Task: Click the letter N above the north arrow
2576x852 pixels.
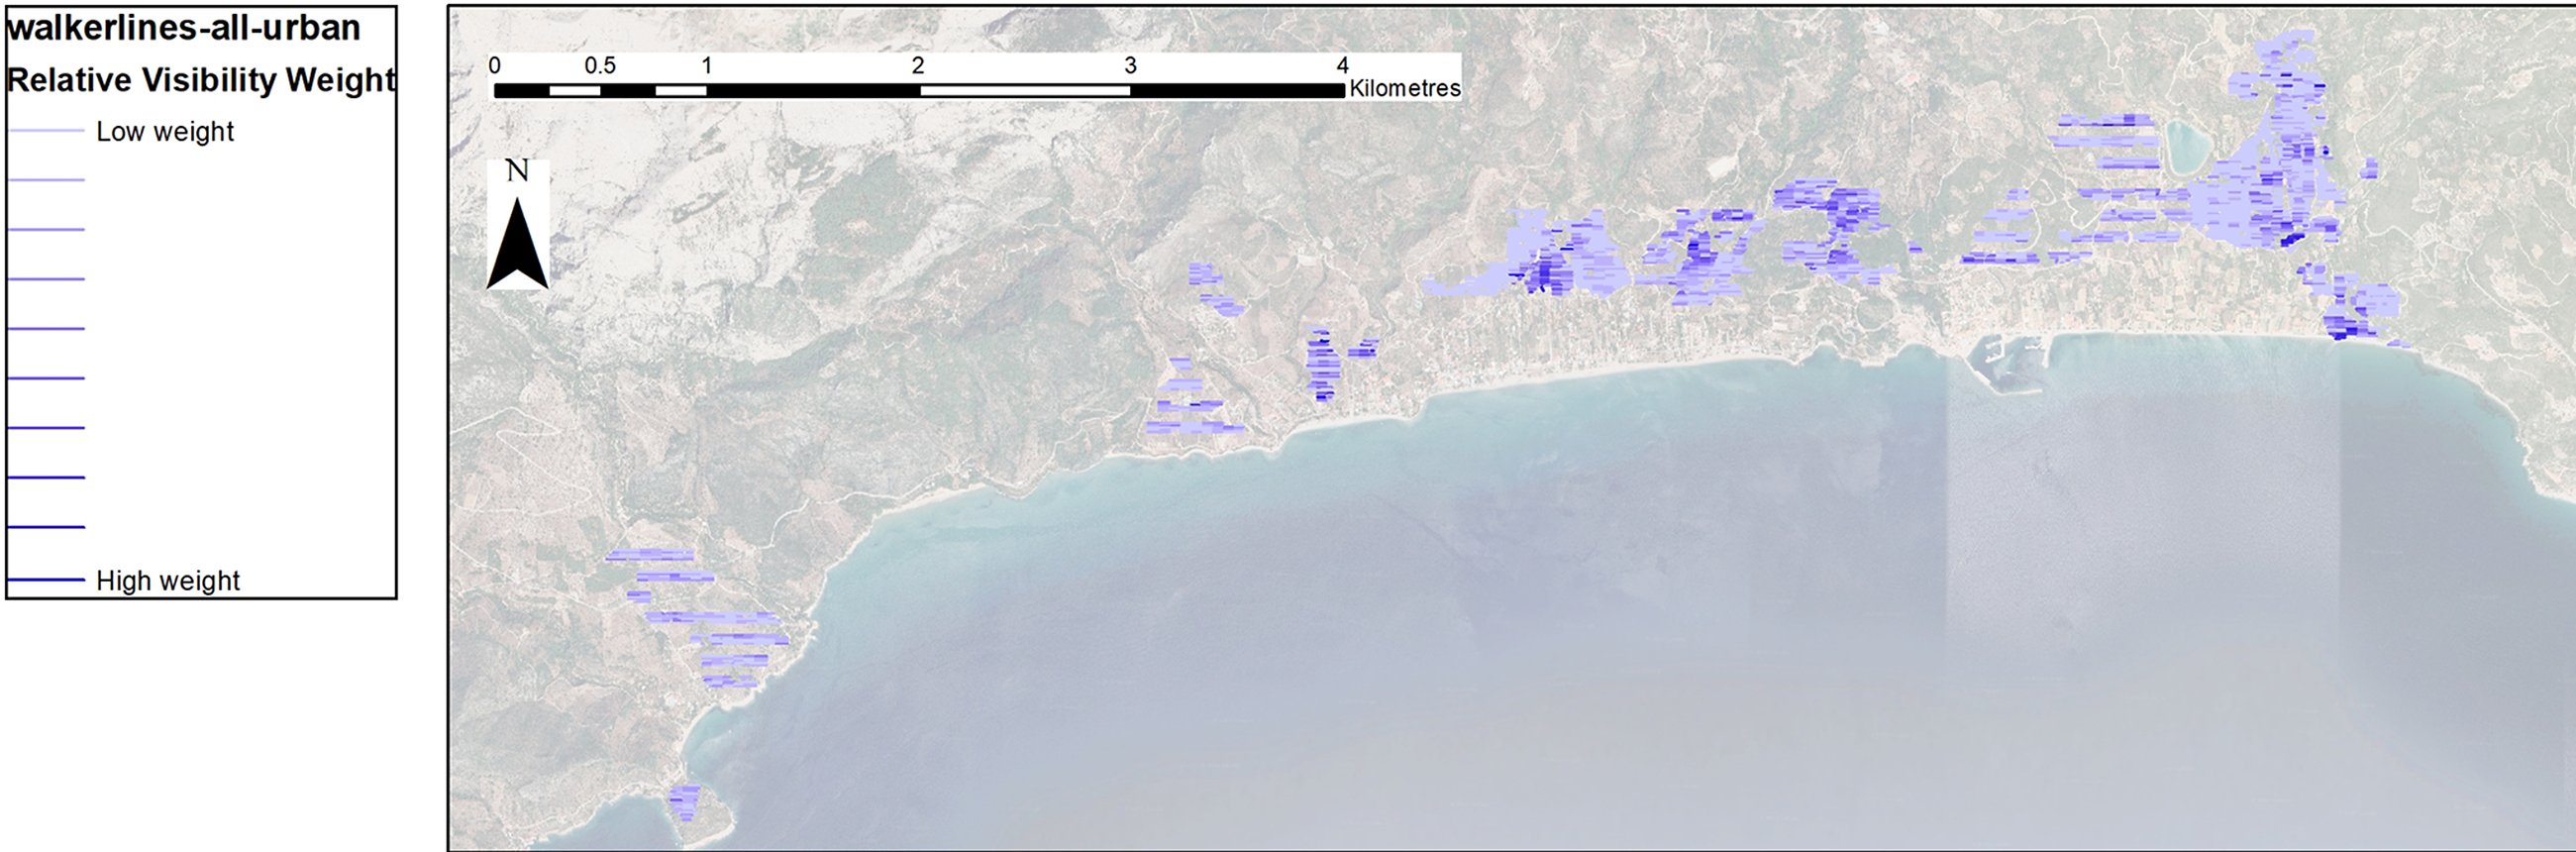Action: pos(517,171)
